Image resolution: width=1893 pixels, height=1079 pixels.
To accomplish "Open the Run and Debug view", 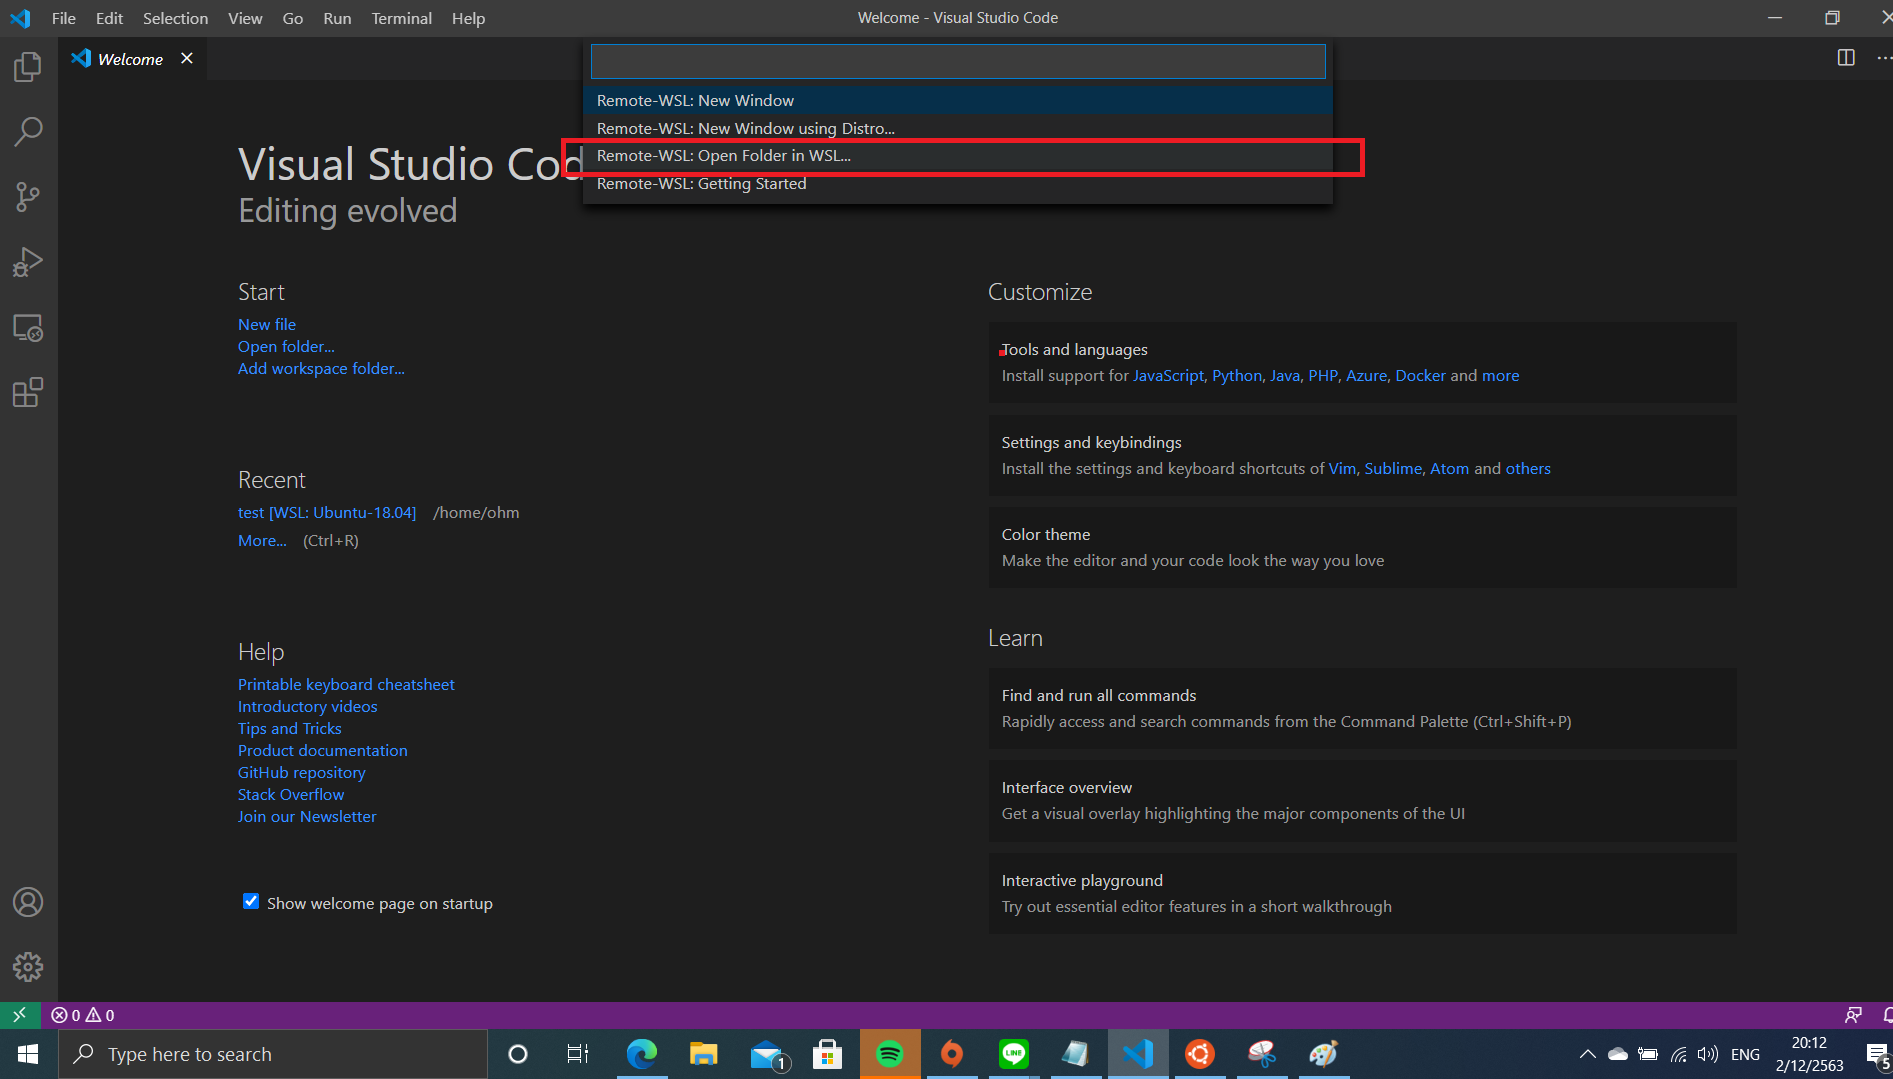I will (28, 262).
